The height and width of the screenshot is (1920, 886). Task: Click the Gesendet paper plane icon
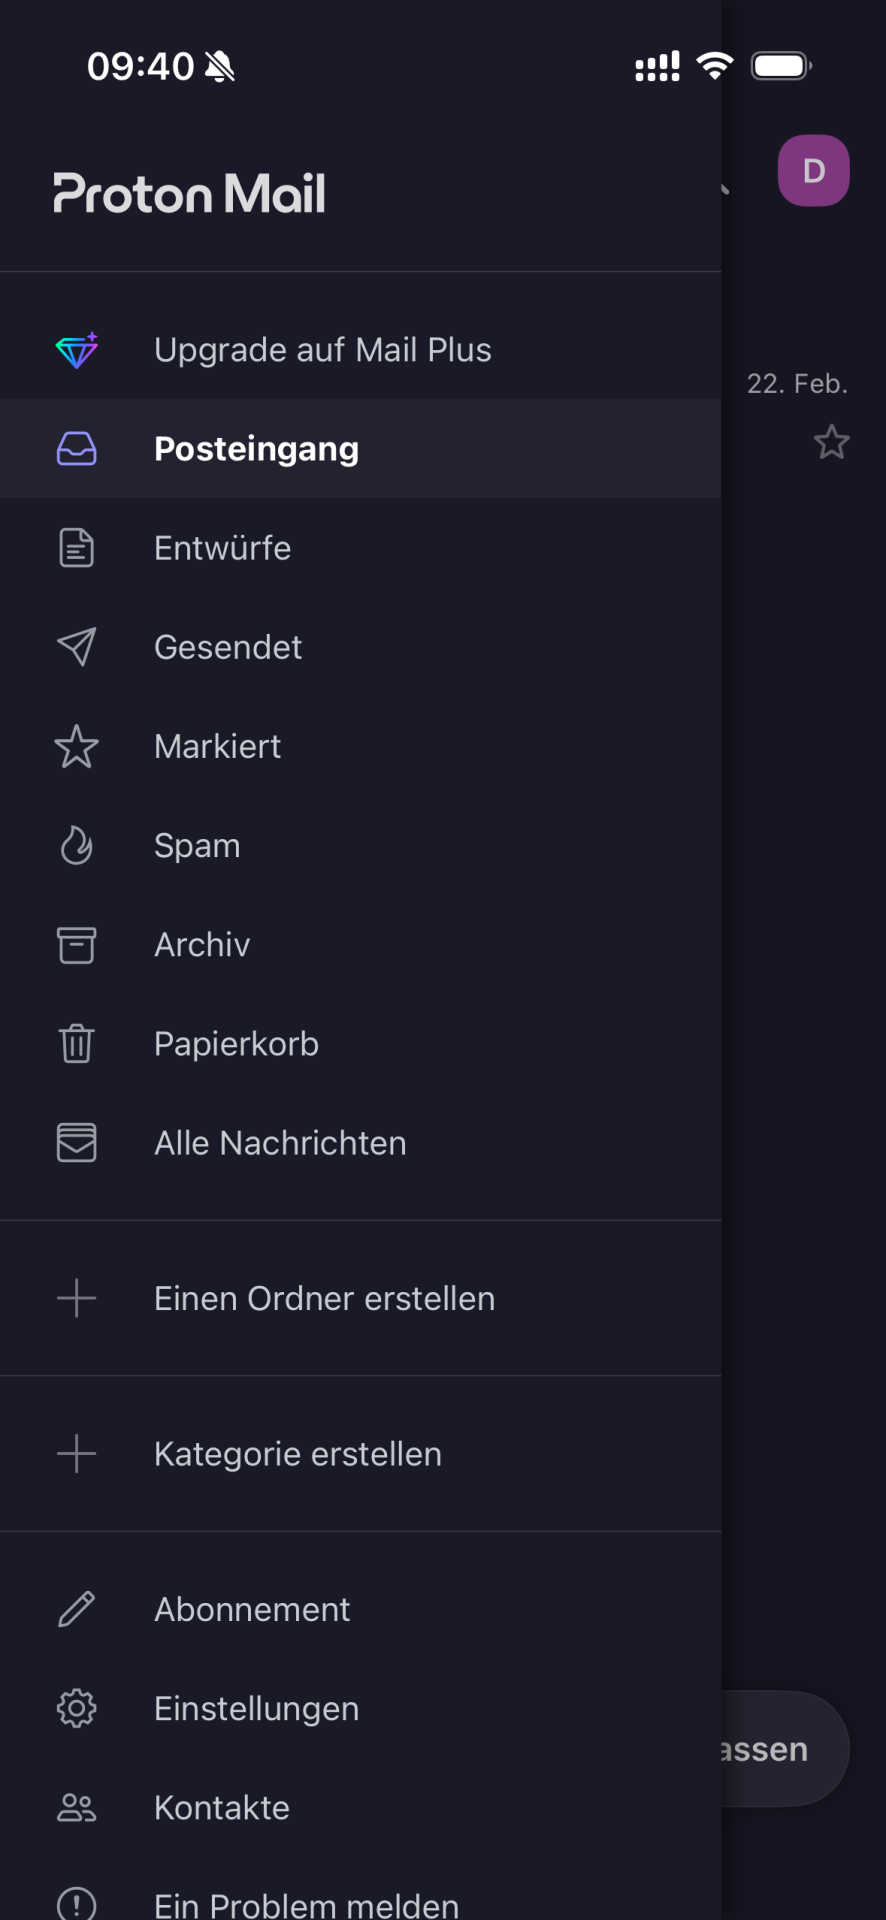77,647
